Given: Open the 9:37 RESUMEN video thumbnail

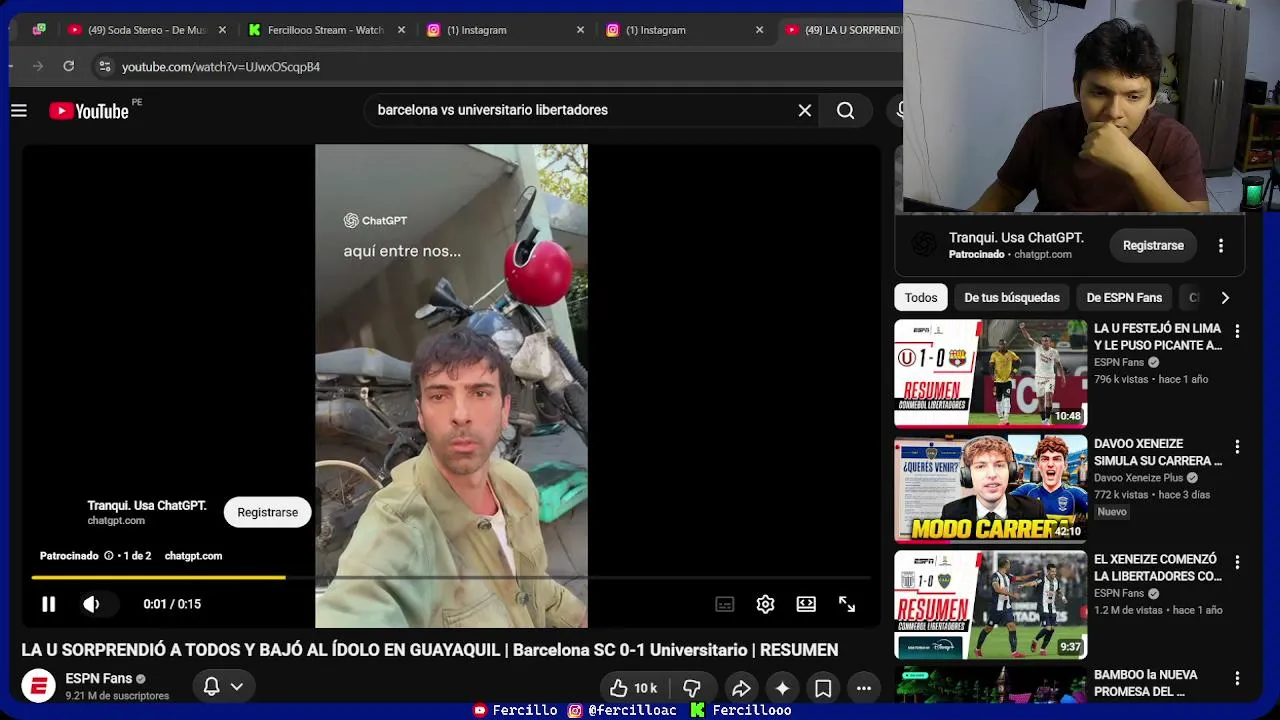Looking at the screenshot, I should [x=990, y=605].
